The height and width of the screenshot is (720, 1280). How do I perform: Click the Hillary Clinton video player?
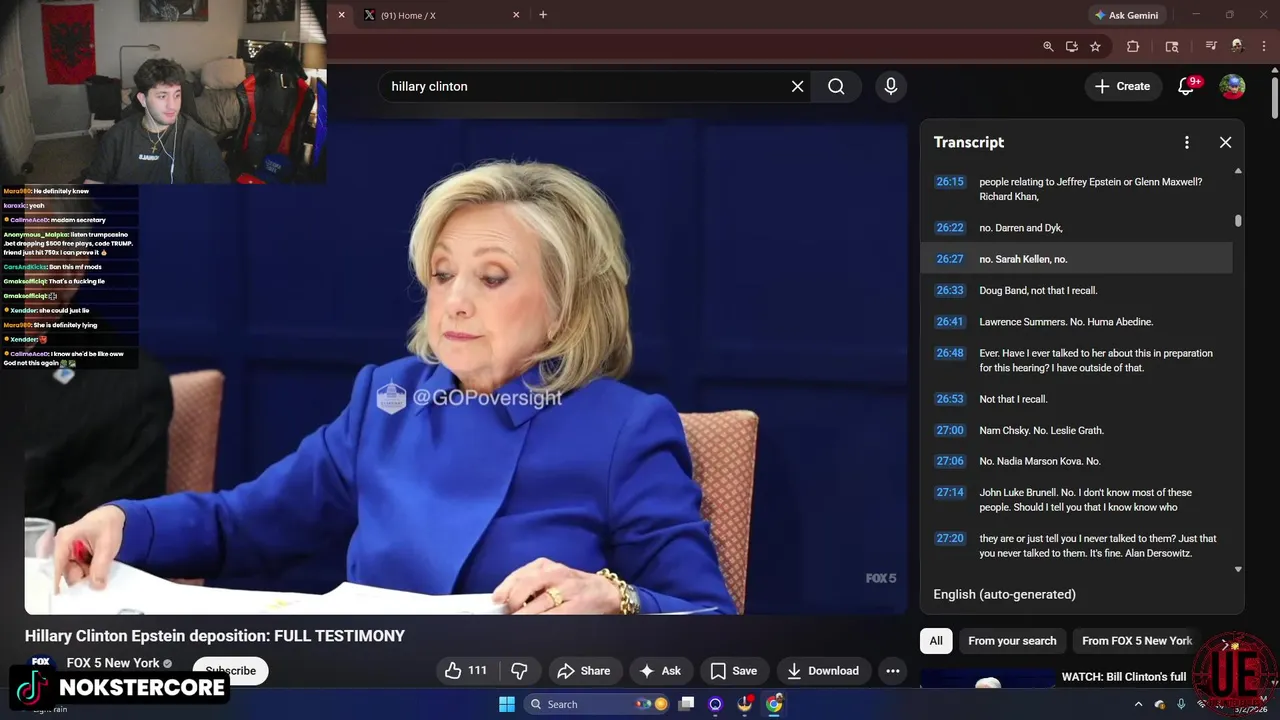coord(466,365)
